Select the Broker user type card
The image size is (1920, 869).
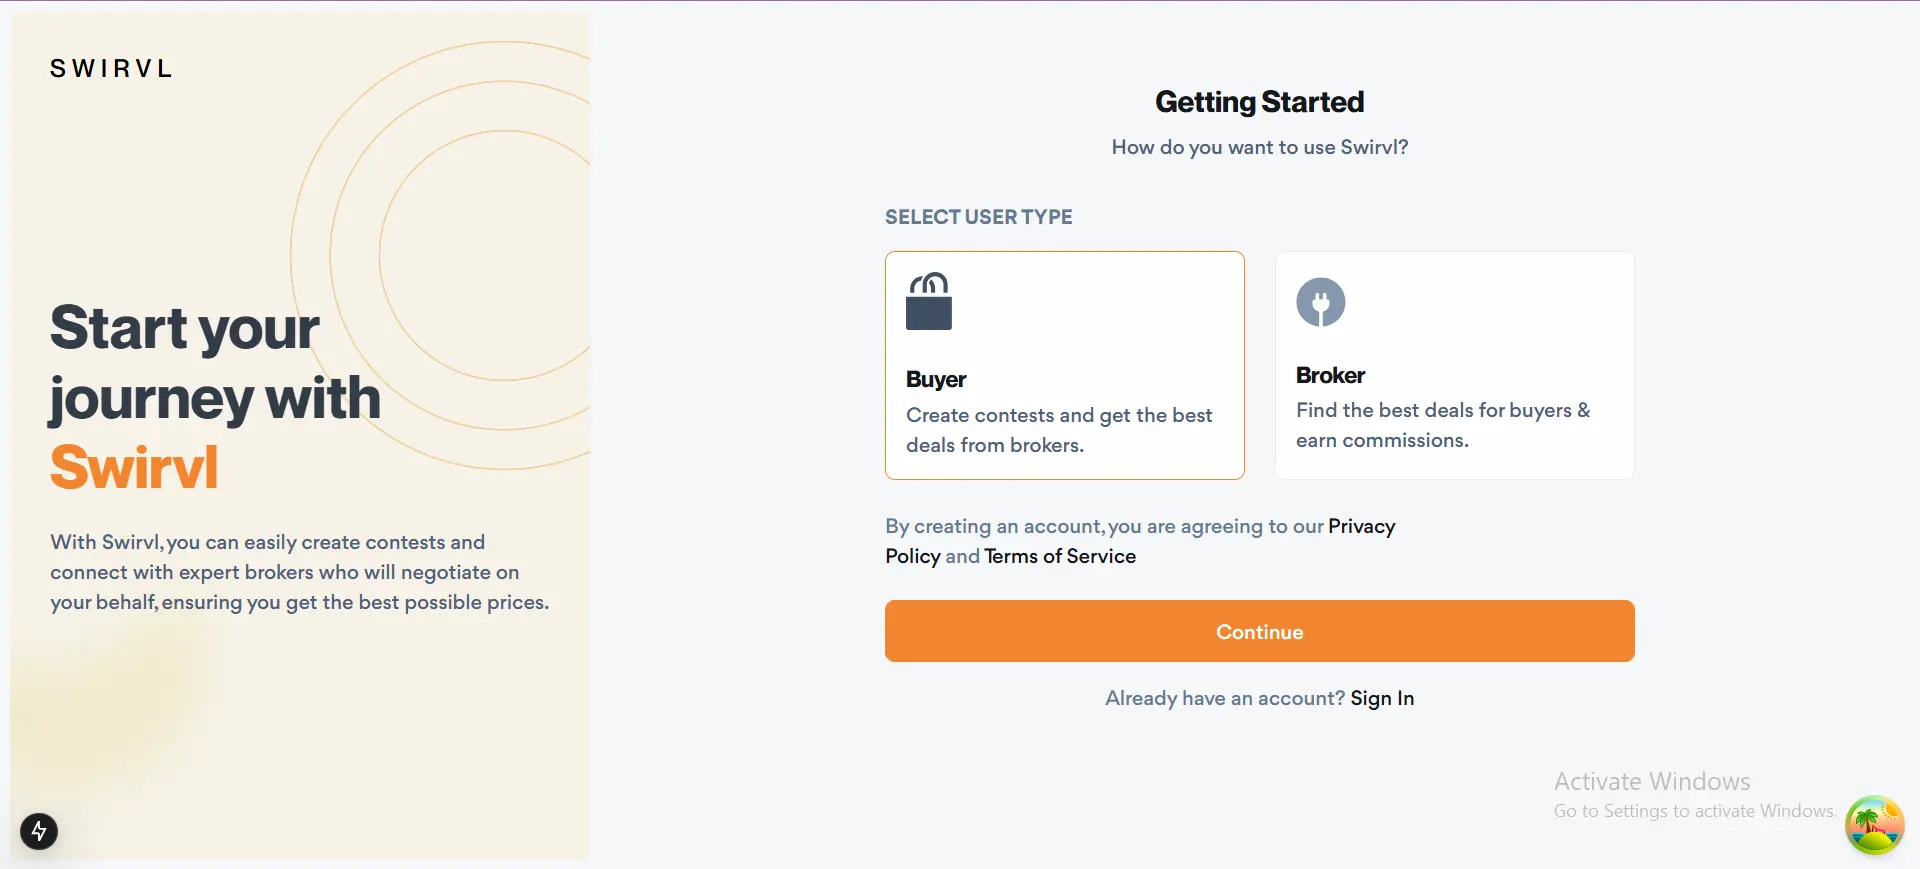(x=1455, y=365)
